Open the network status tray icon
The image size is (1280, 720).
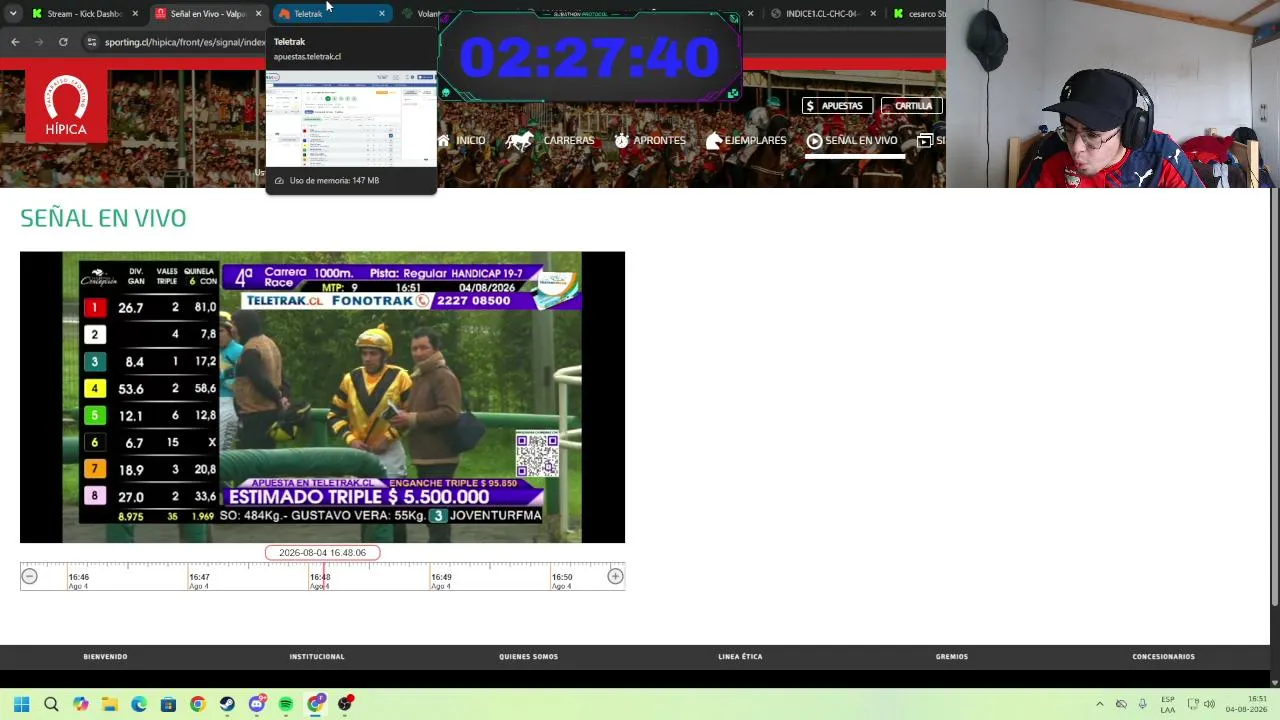pyautogui.click(x=1192, y=704)
